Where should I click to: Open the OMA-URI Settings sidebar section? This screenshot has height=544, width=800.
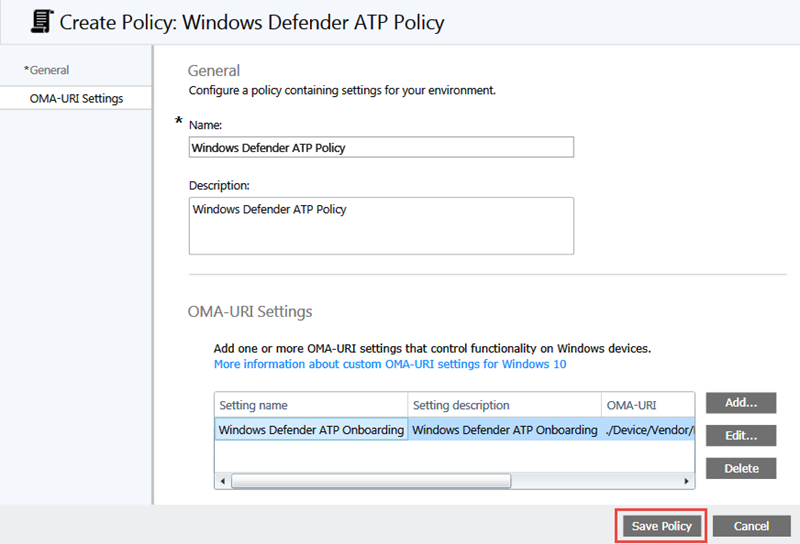[x=76, y=98]
